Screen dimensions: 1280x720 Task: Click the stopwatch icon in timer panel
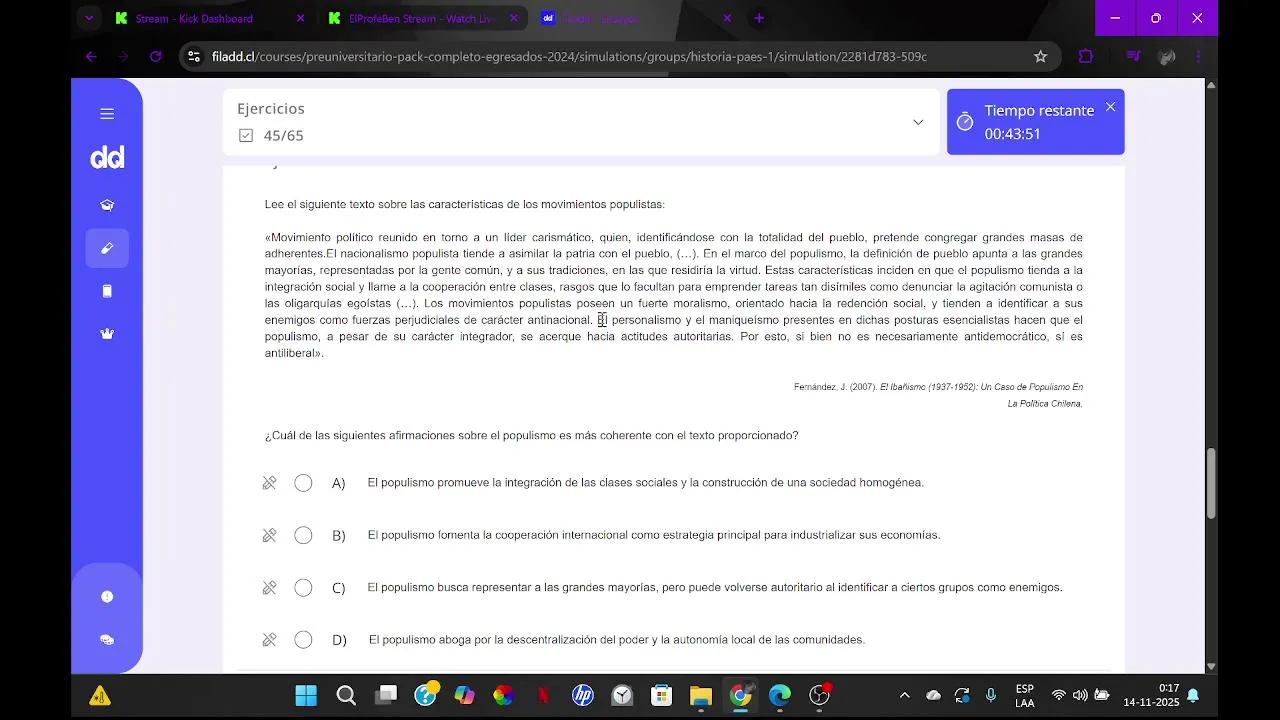click(964, 122)
